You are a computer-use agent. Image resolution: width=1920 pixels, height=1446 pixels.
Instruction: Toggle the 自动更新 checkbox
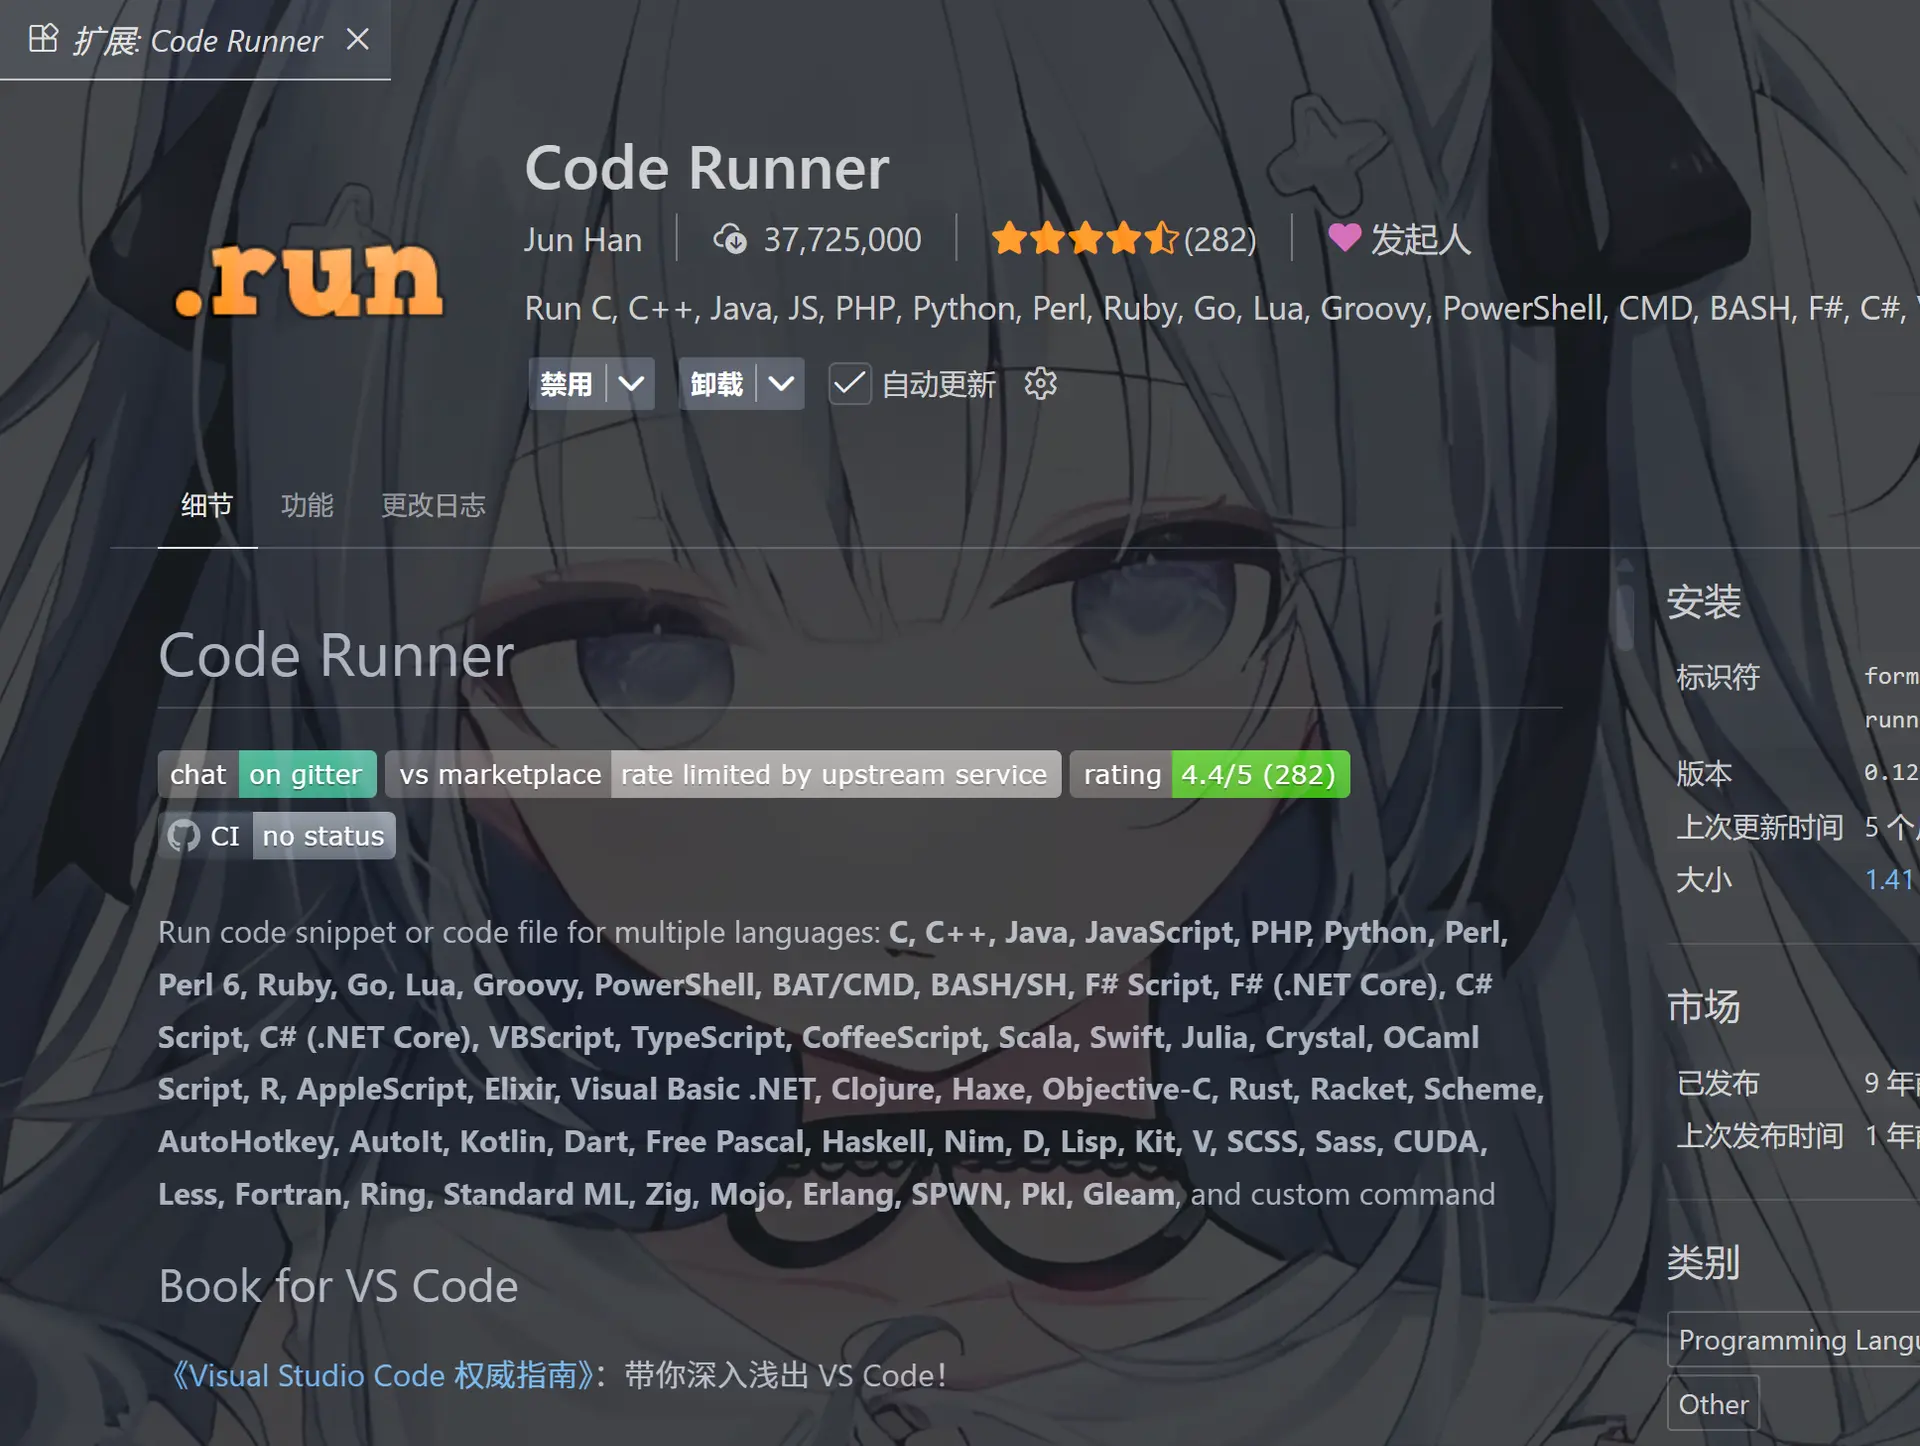[x=849, y=384]
